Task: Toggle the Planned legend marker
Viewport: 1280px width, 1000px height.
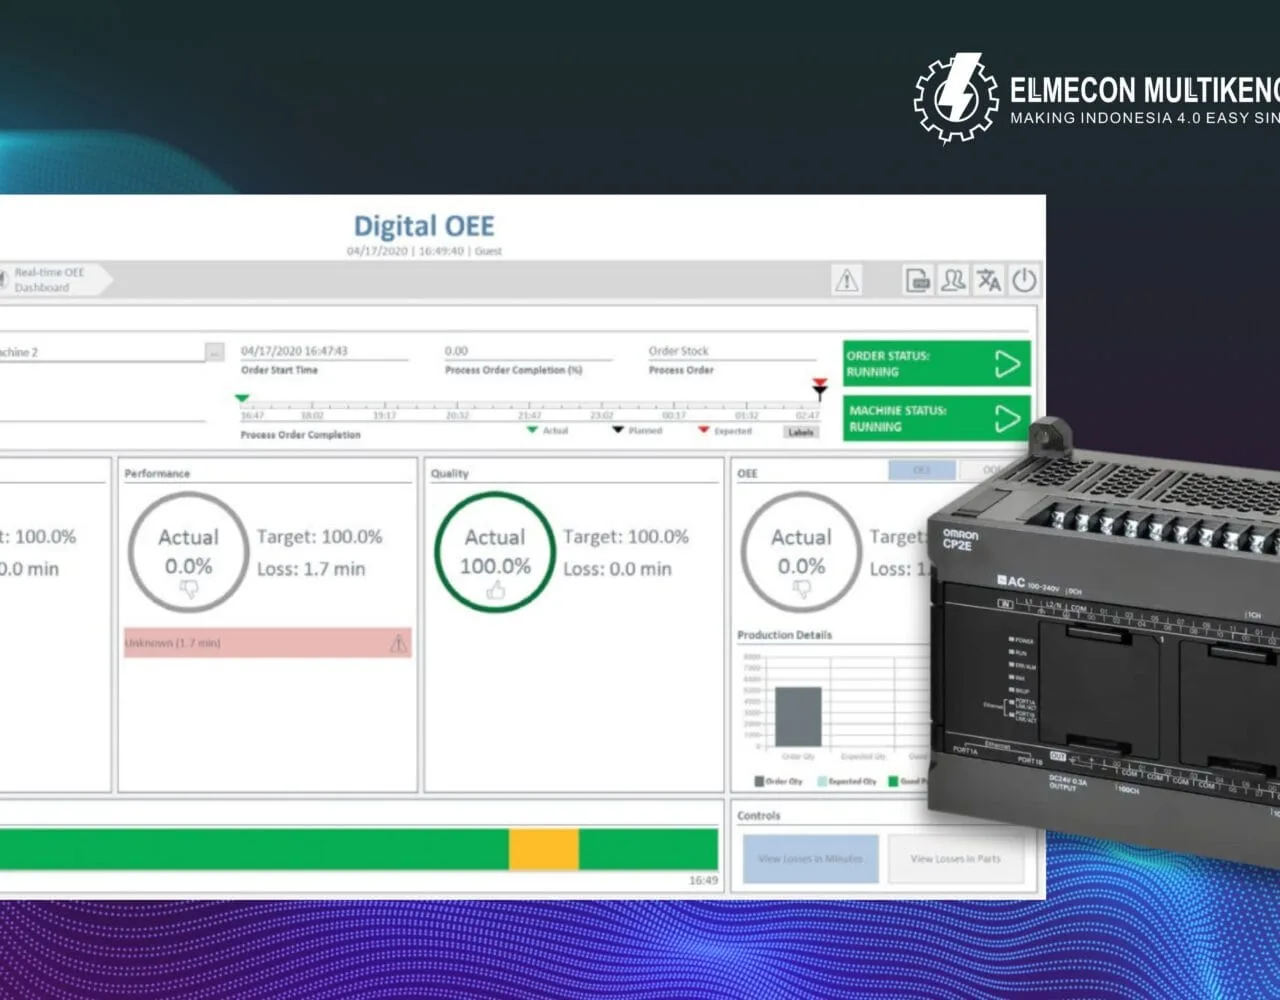Action: [617, 431]
